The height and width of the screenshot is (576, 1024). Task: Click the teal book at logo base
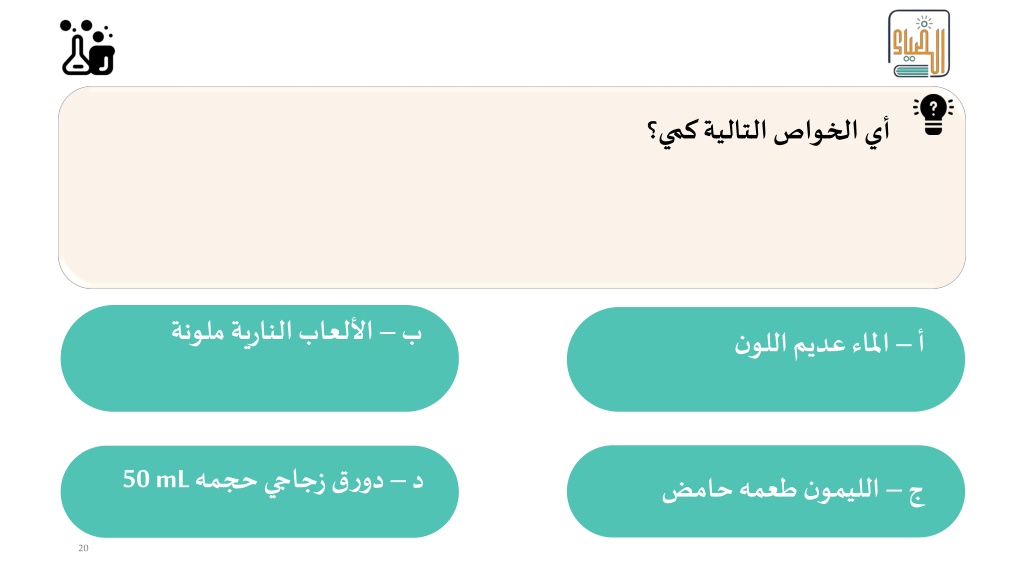tap(912, 70)
